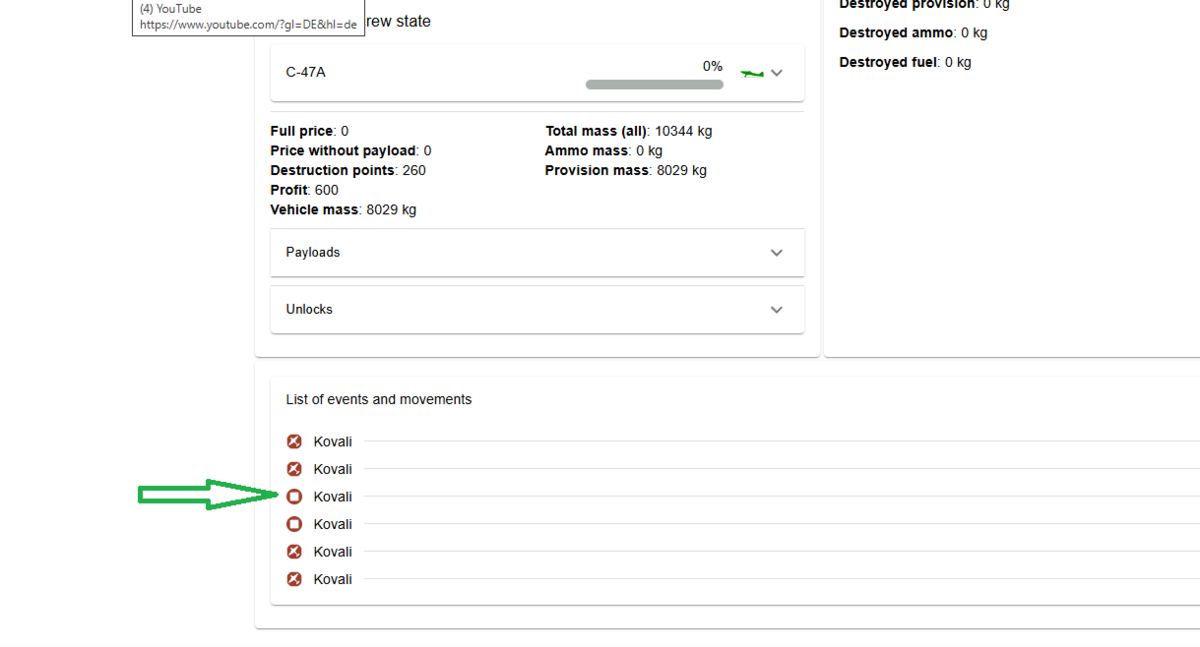
Task: Select the last Kovali event entry text
Action: pyautogui.click(x=333, y=579)
